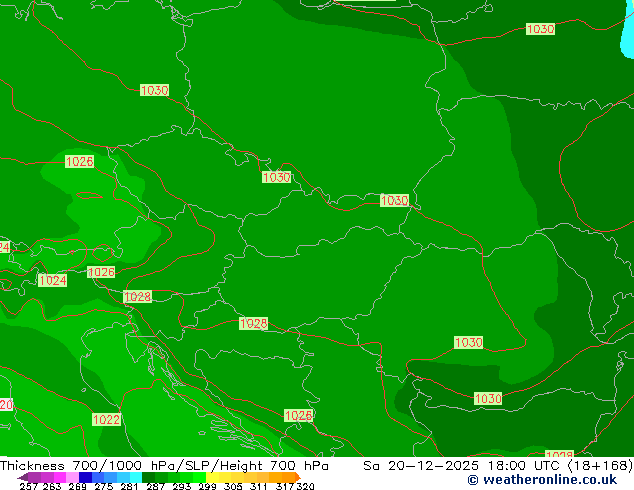Click the cyan patch on the map
634x490 pixels.
pyautogui.click(x=628, y=30)
